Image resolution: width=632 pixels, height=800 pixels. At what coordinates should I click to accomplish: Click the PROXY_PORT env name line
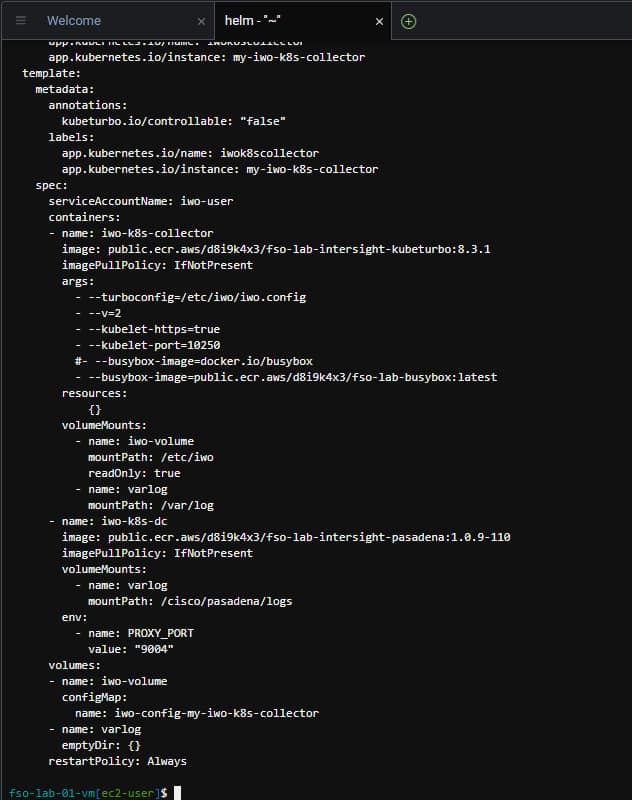click(141, 633)
